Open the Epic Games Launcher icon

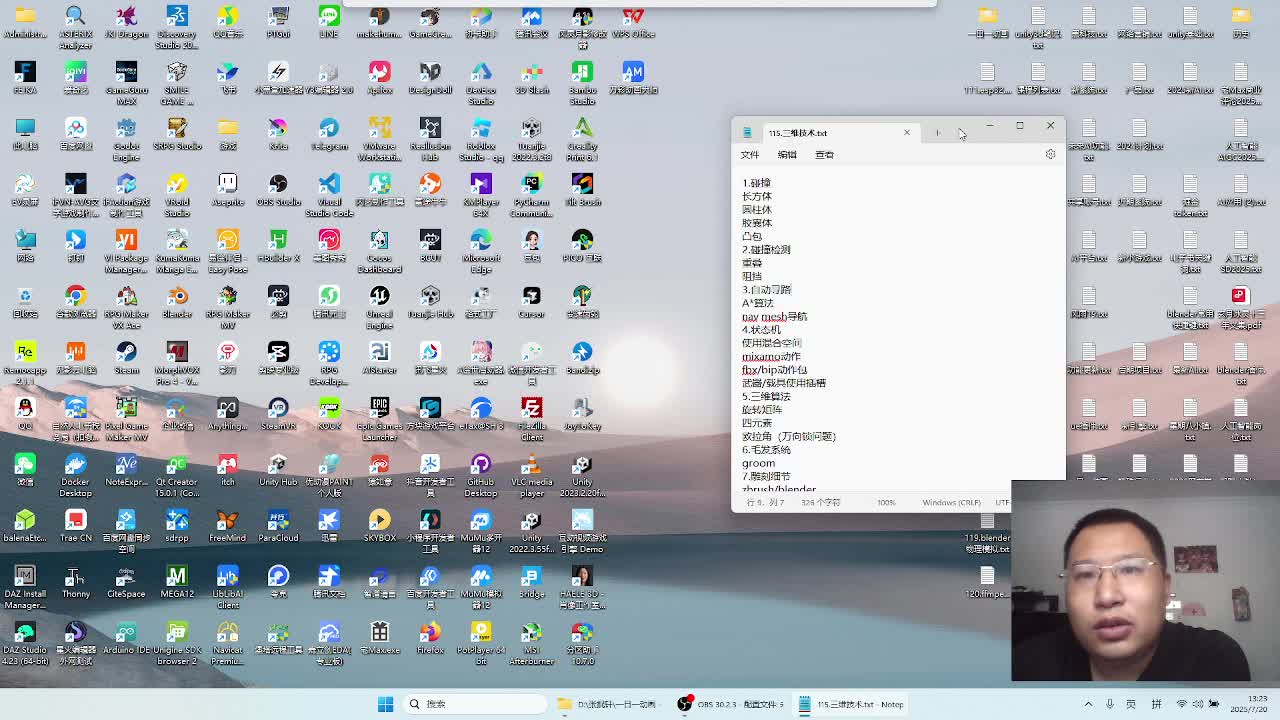(379, 418)
